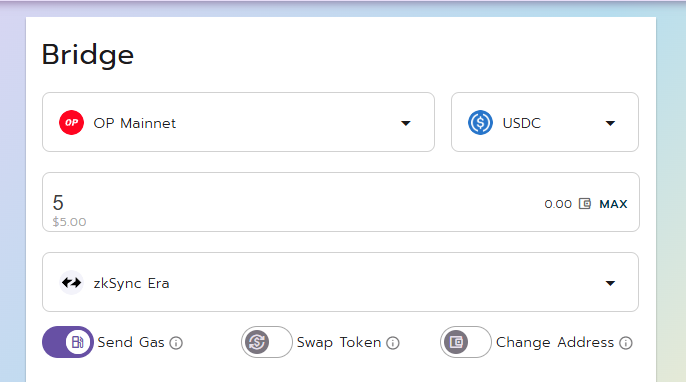Click the Send Gas label
This screenshot has width=686, height=382.
click(x=131, y=342)
